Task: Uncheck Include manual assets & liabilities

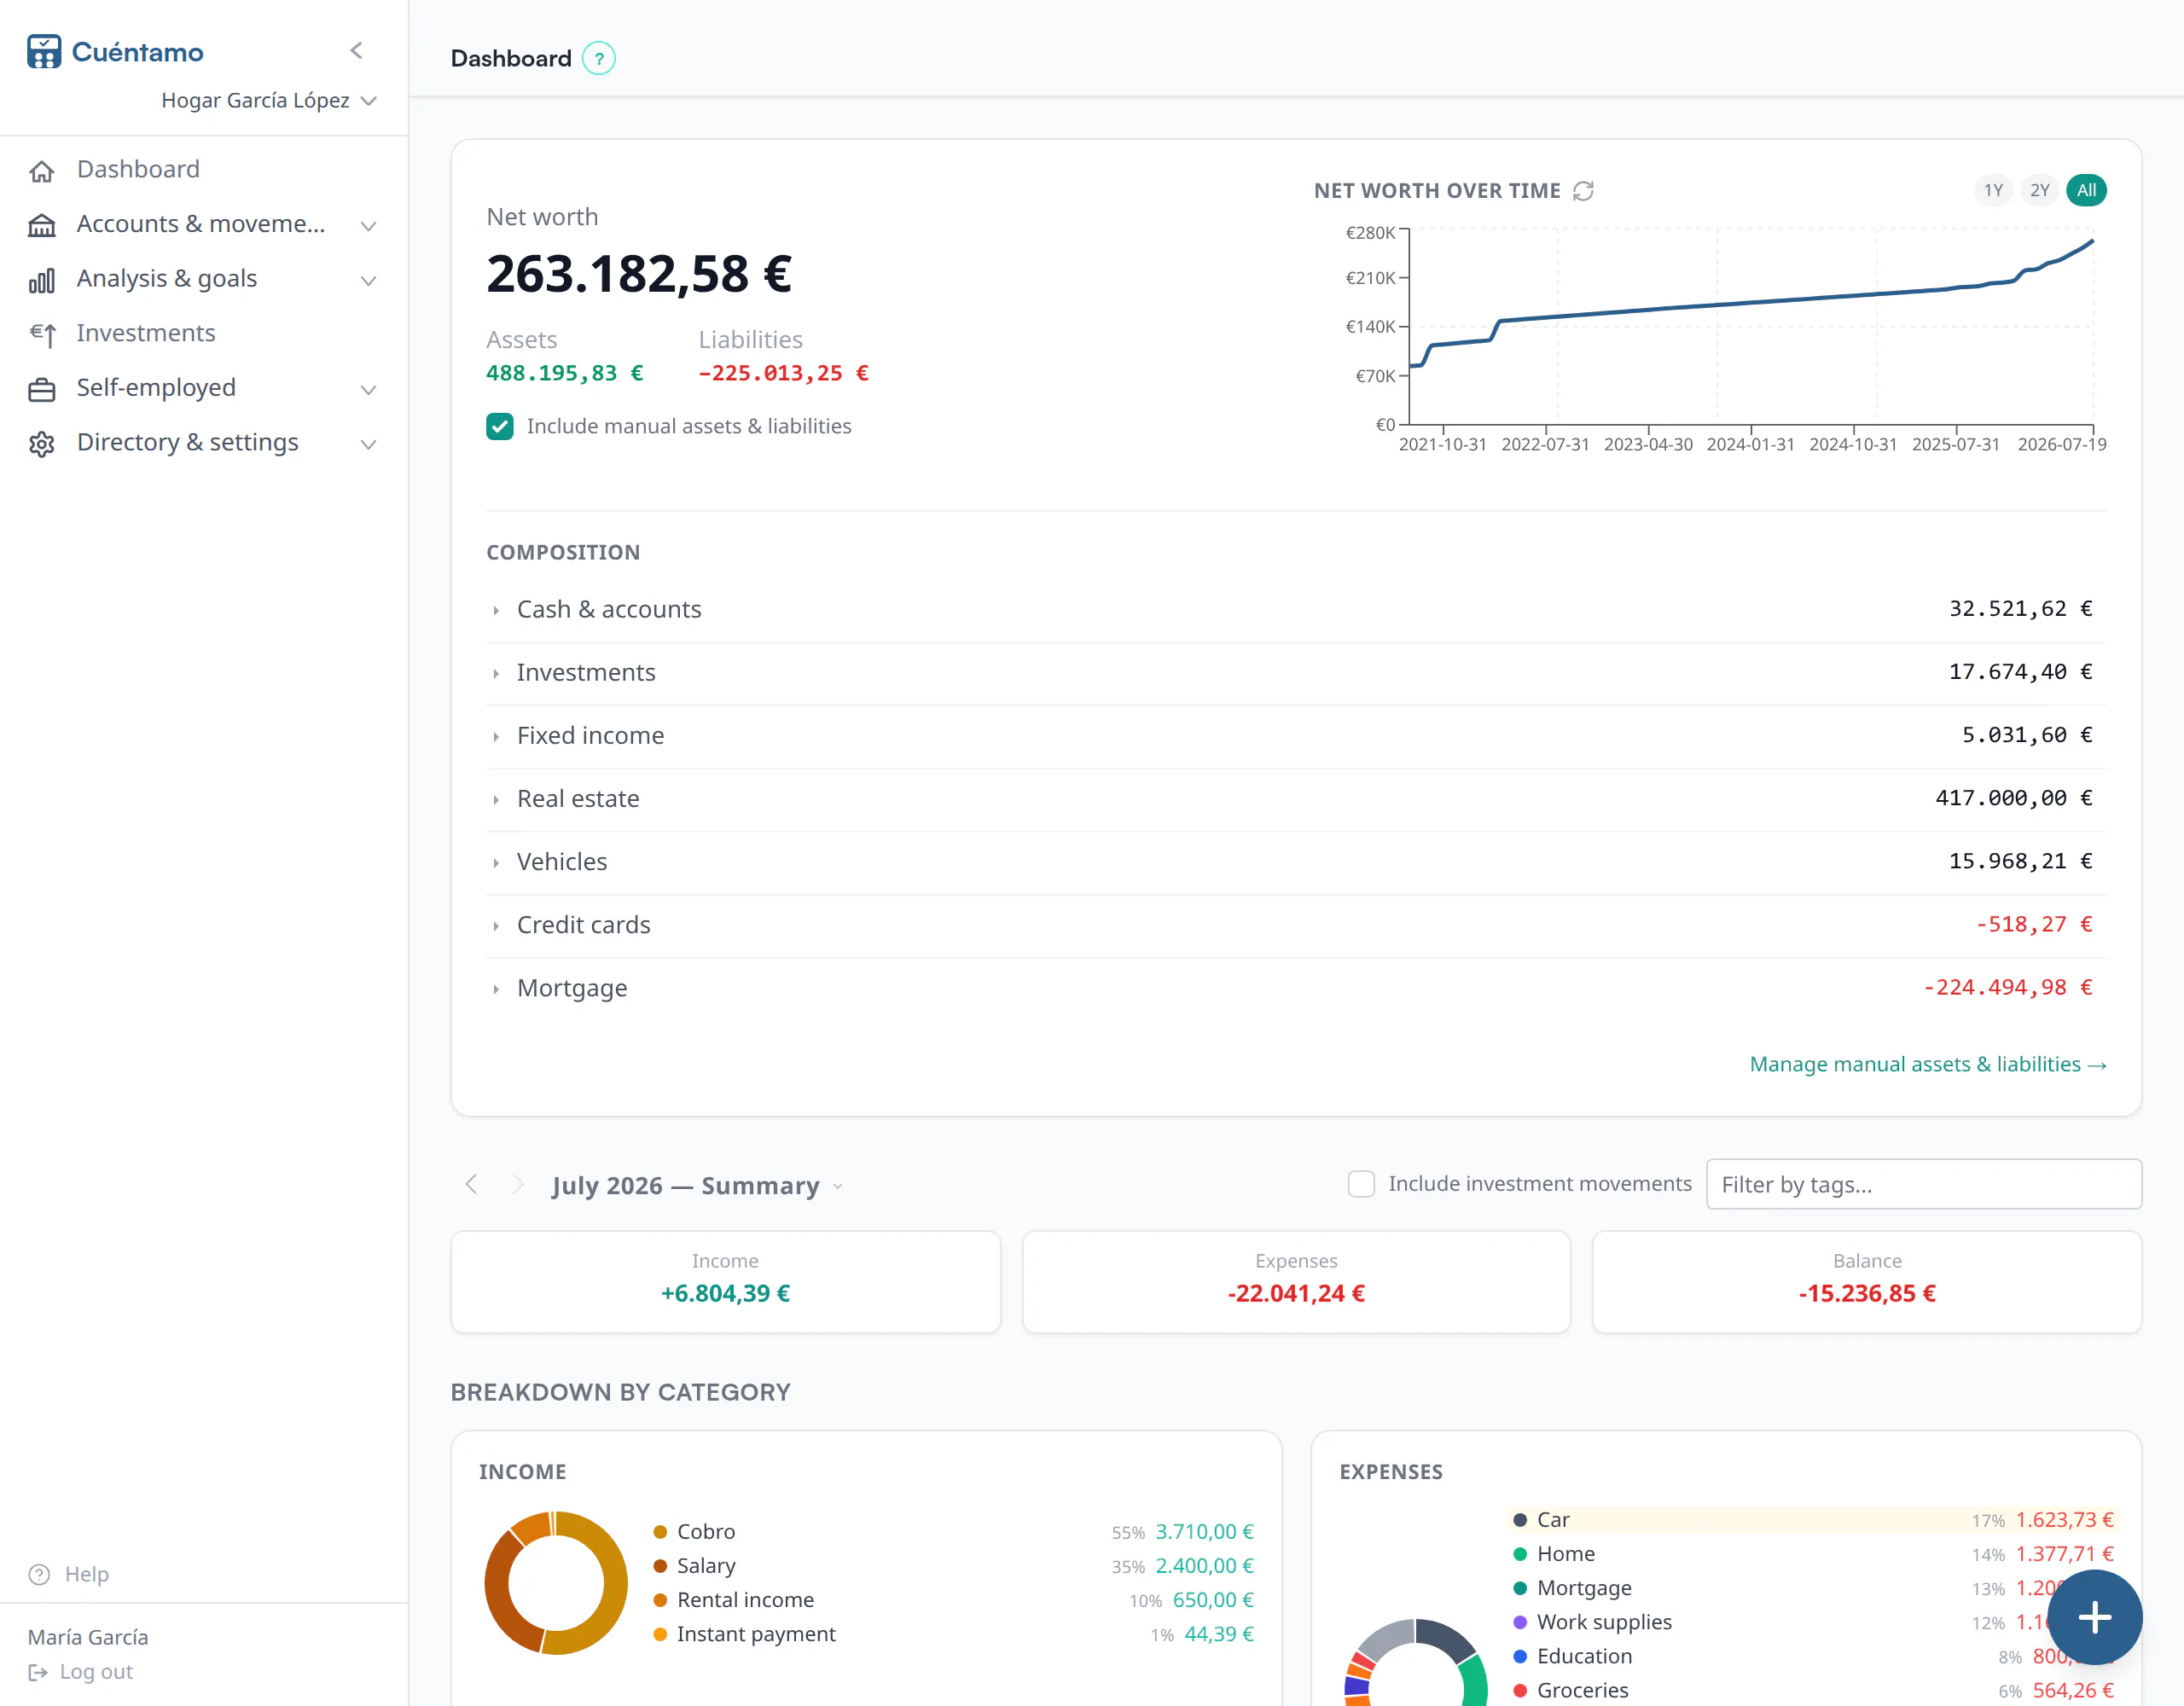Action: [x=500, y=426]
